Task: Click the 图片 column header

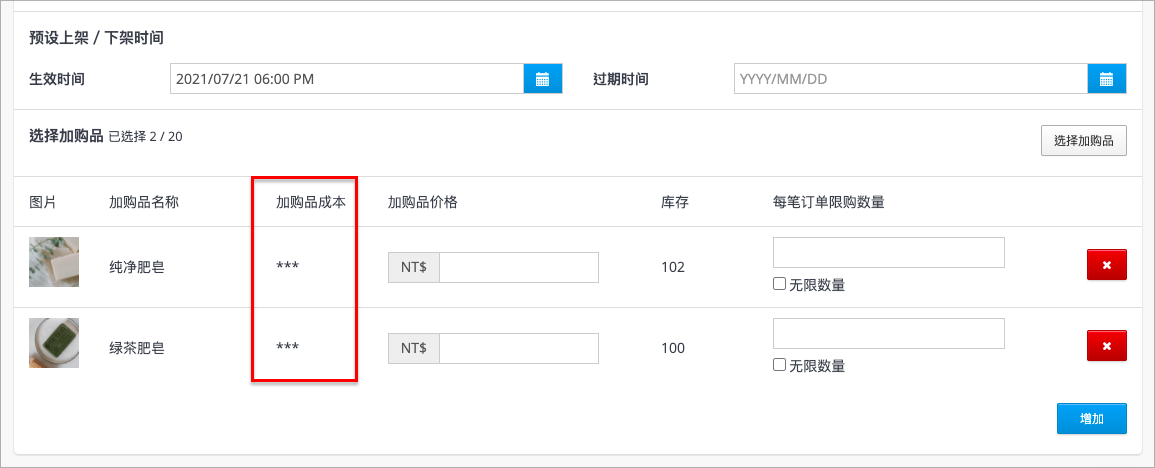Action: pos(42,202)
